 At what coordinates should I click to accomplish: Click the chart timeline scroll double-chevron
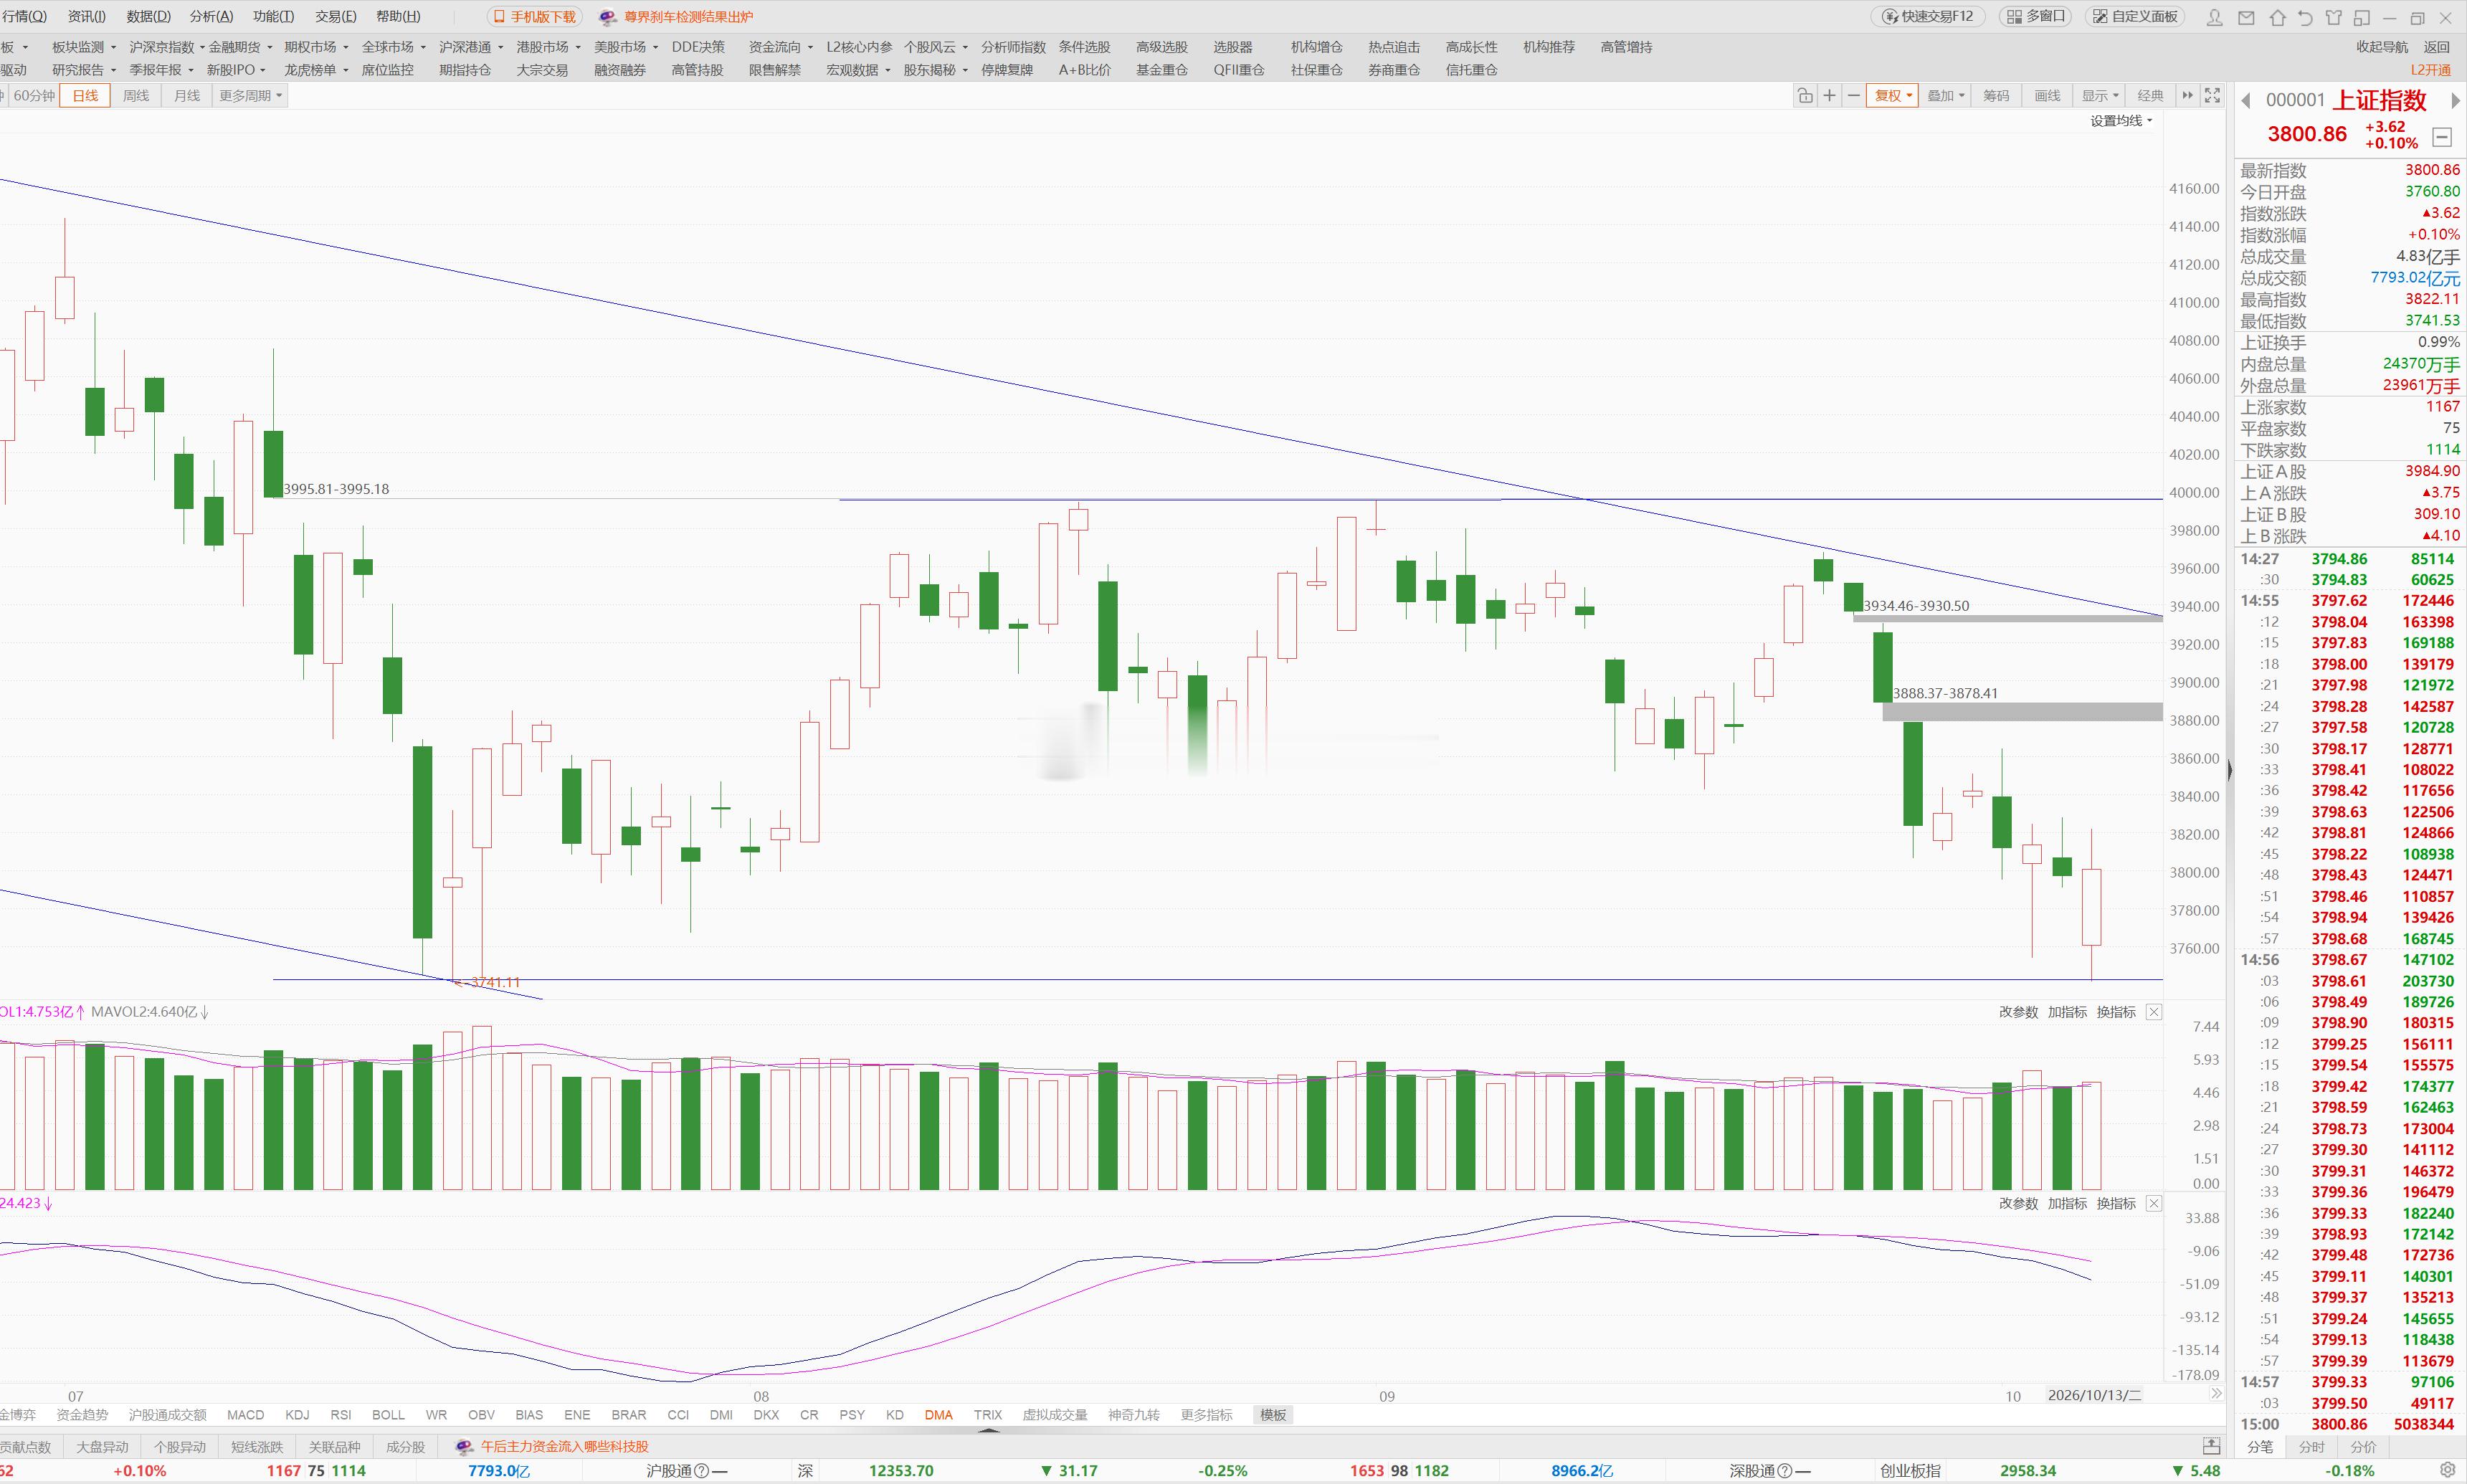coord(2216,1394)
